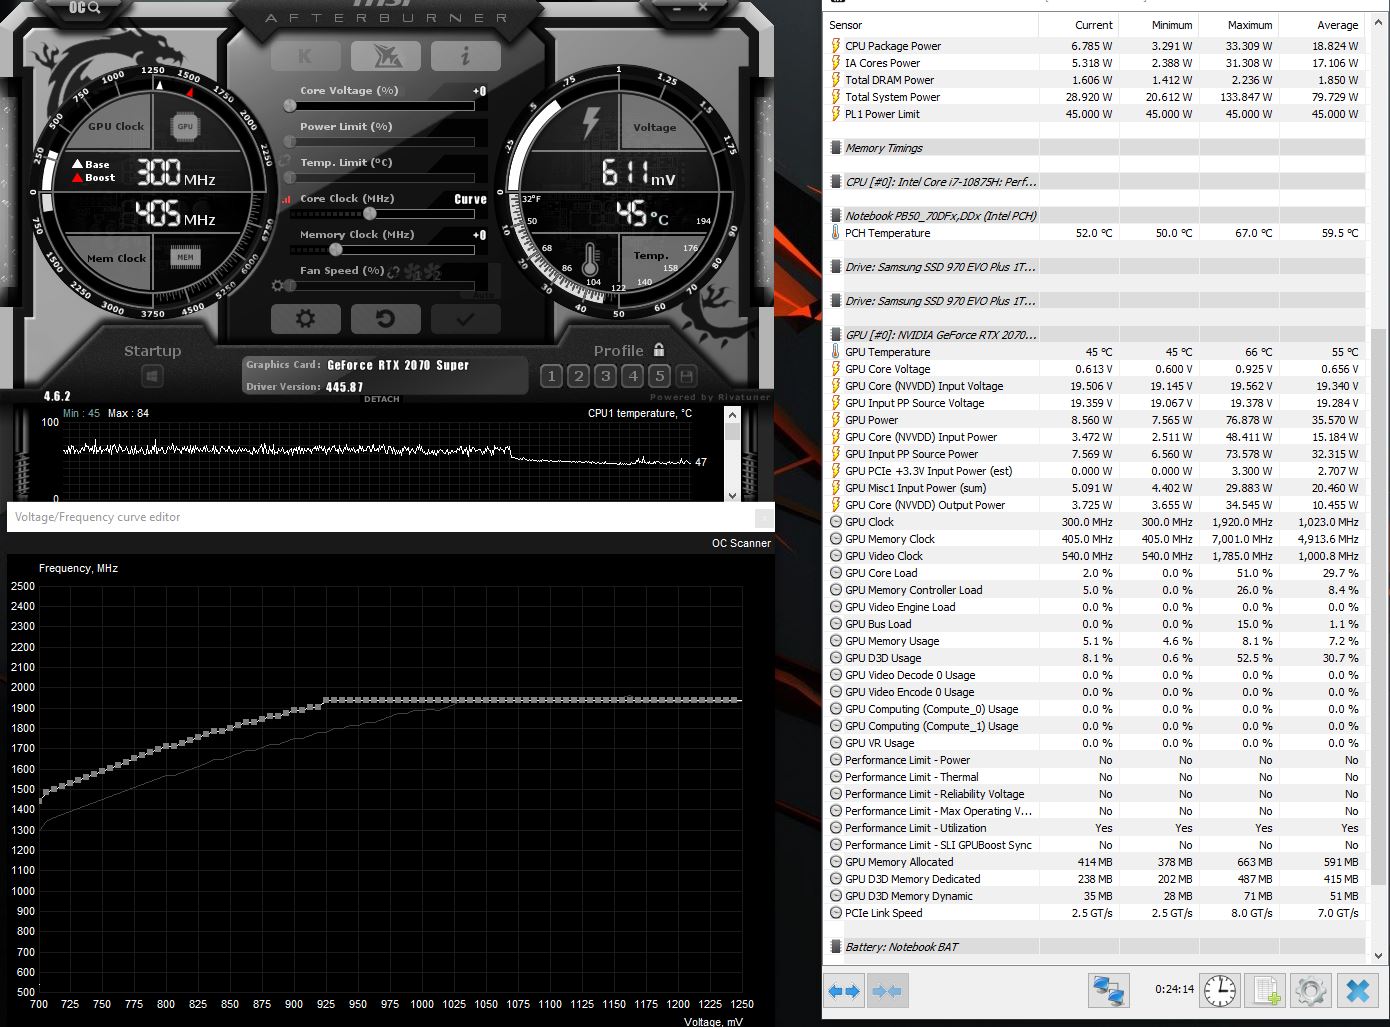Close the Voltage/Frequency curve editor
The image size is (1390, 1027).
coord(764,517)
